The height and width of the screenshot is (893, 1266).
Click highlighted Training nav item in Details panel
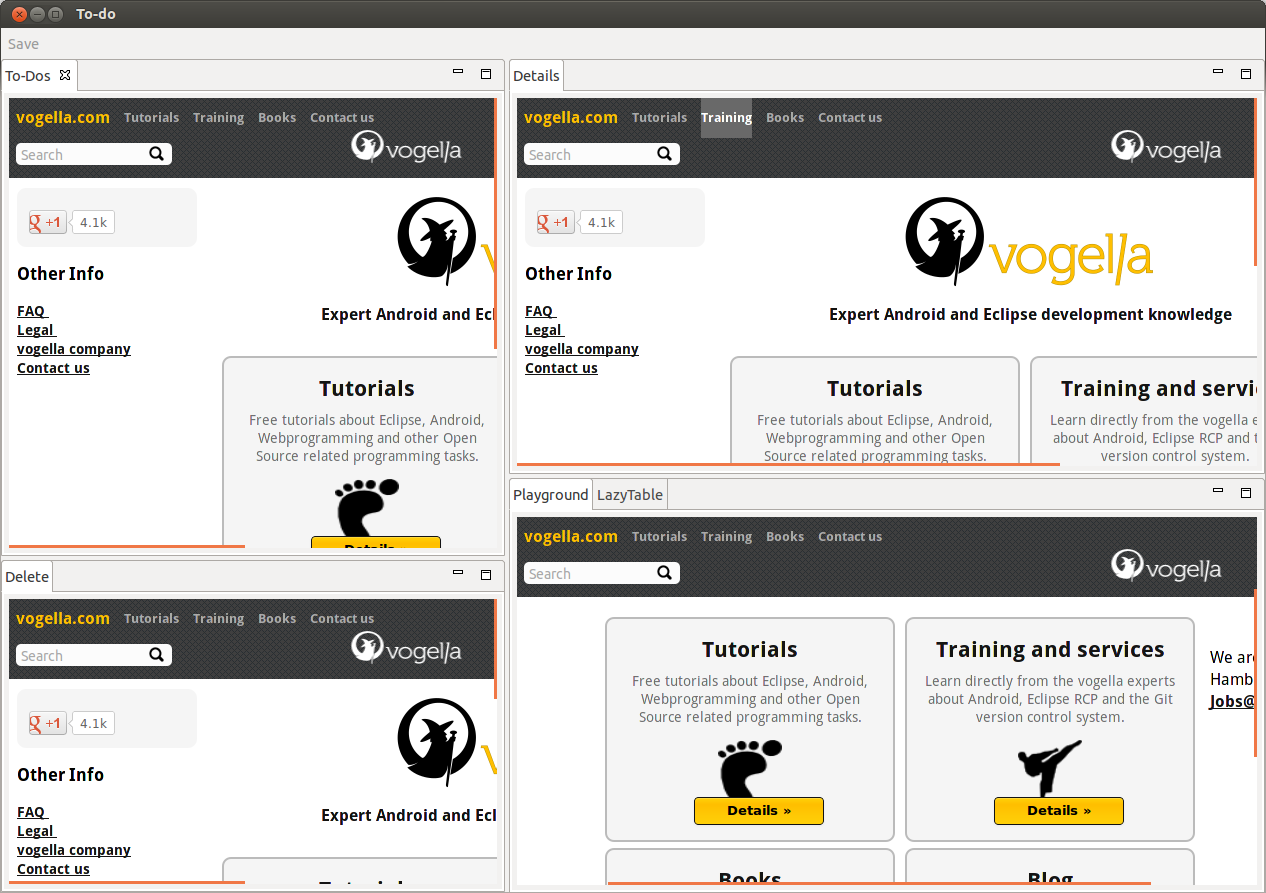pos(726,118)
